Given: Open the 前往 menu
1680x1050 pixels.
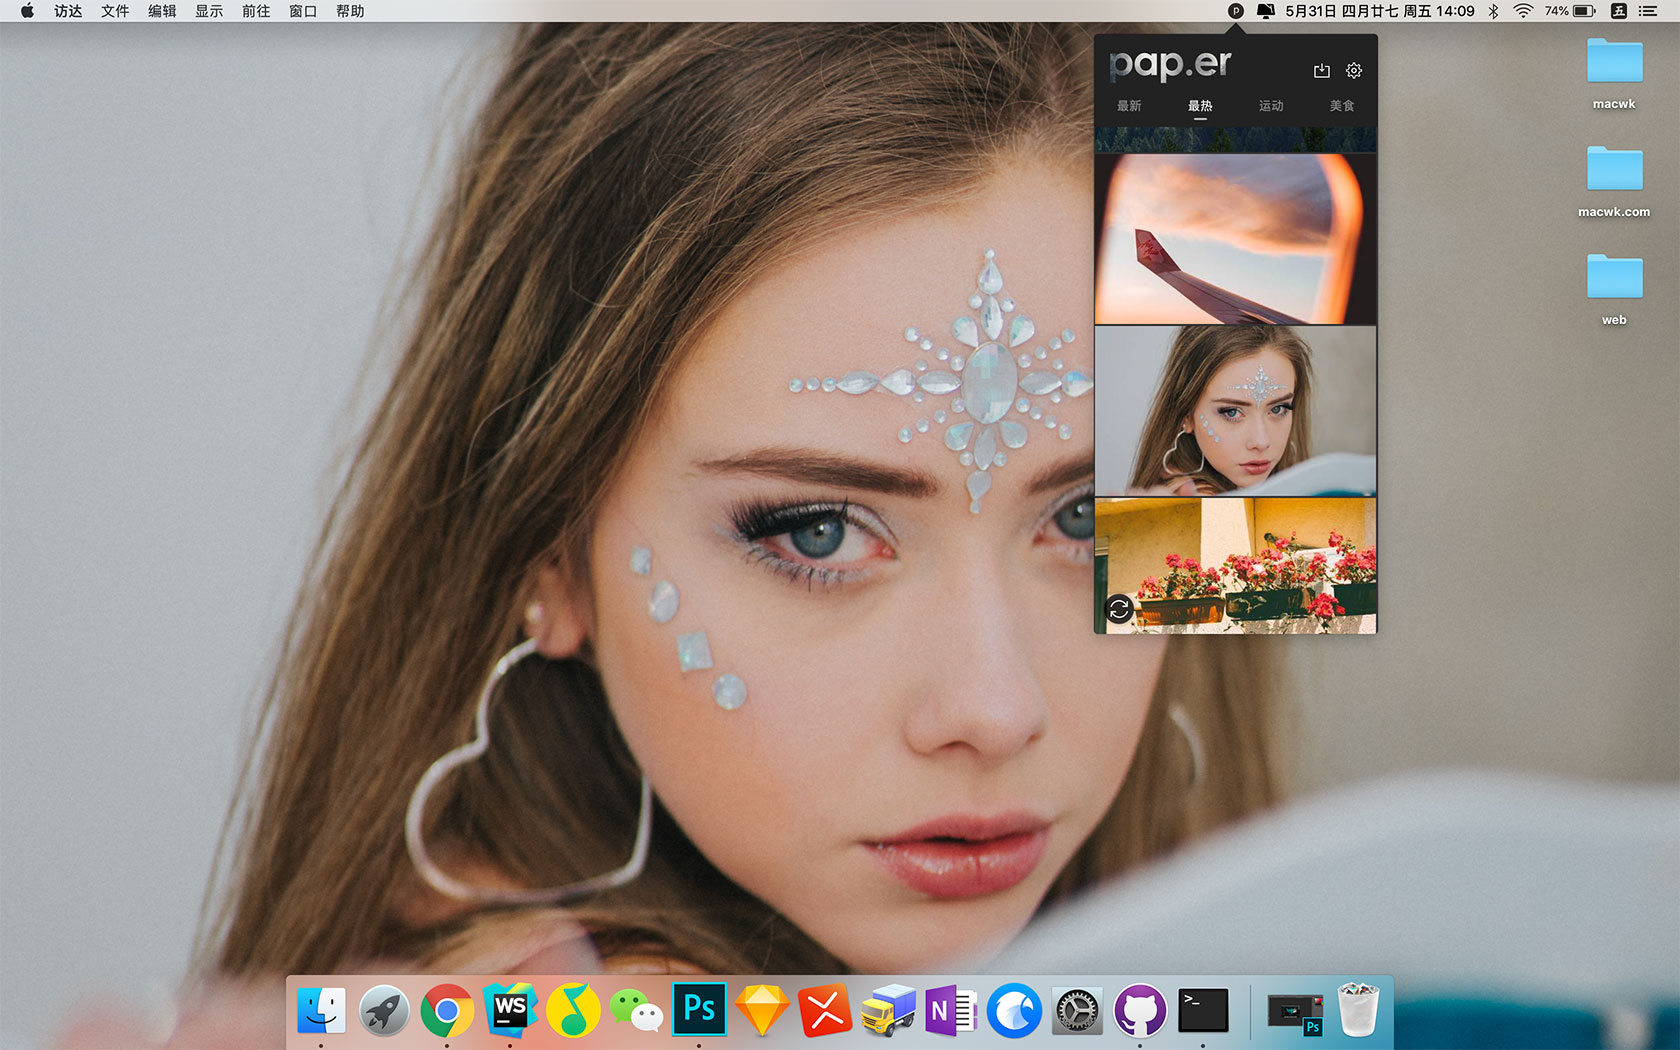Looking at the screenshot, I should tap(256, 11).
